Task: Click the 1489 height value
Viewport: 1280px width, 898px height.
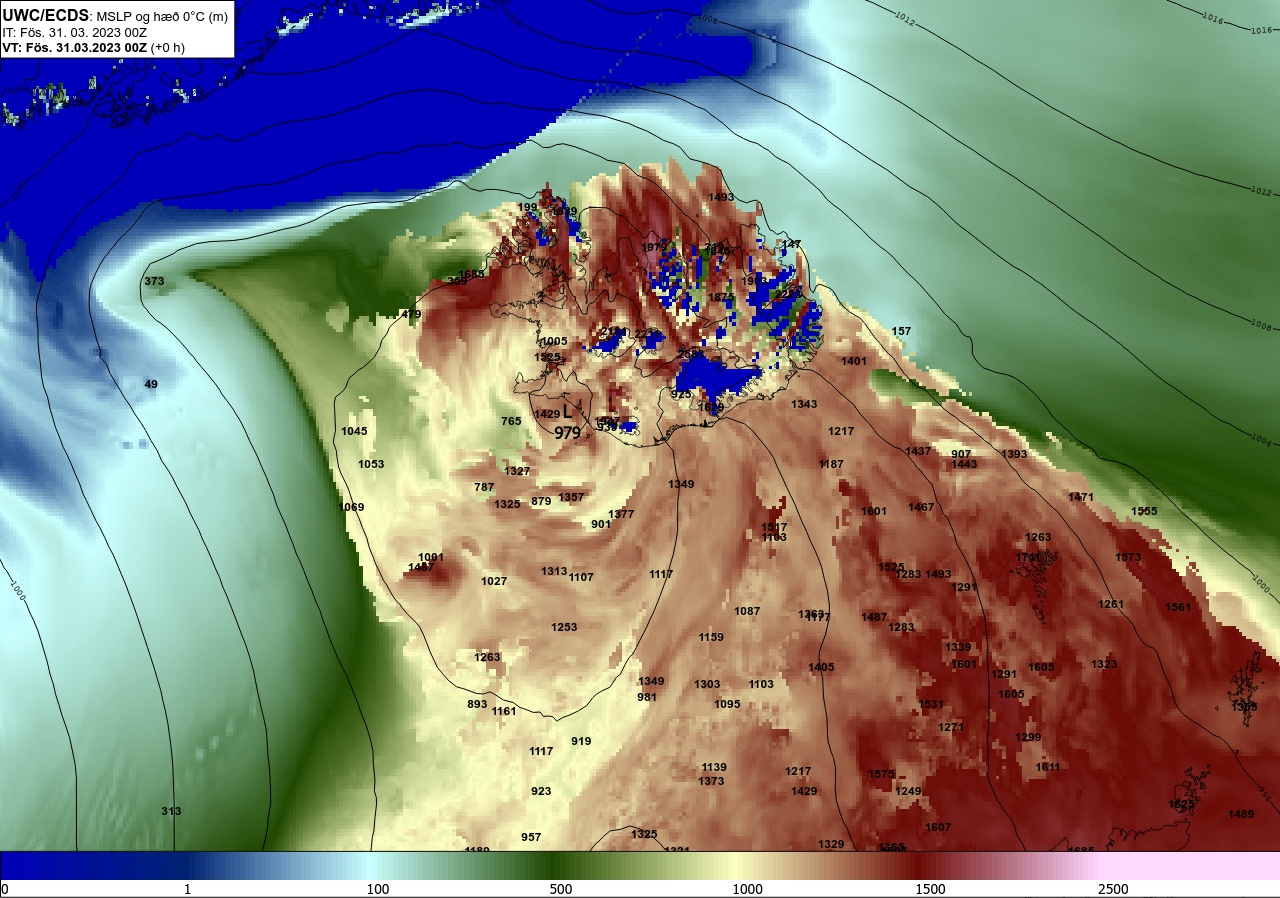Action: [1241, 814]
